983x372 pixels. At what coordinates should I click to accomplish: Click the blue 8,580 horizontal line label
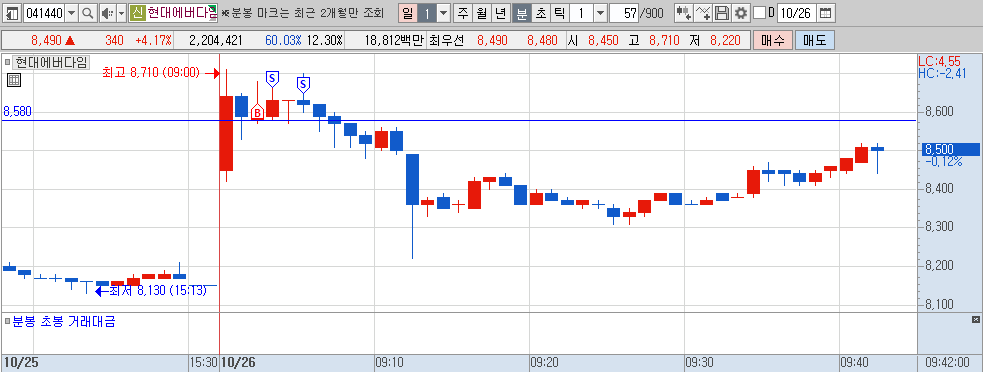tap(18, 112)
